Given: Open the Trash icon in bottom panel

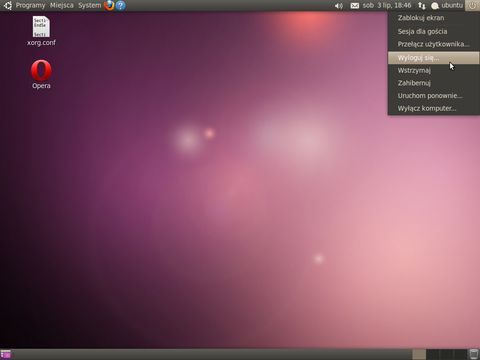Looking at the screenshot, I should pyautogui.click(x=474, y=354).
